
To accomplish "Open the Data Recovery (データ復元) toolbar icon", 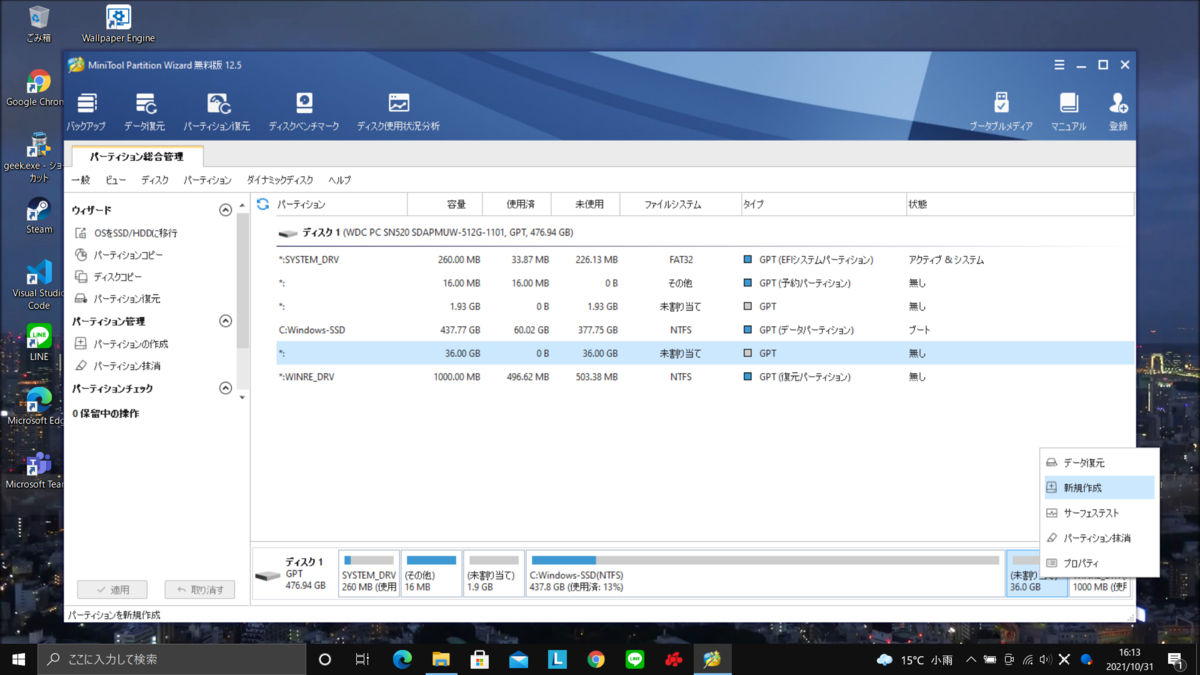I will 145,112.
